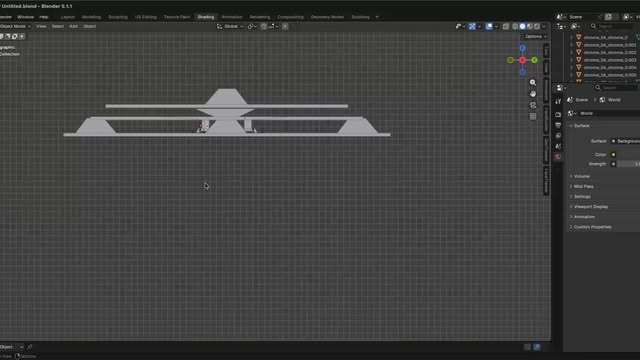Open the red World properties tab icon
This screenshot has height=360, width=640.
click(558, 157)
